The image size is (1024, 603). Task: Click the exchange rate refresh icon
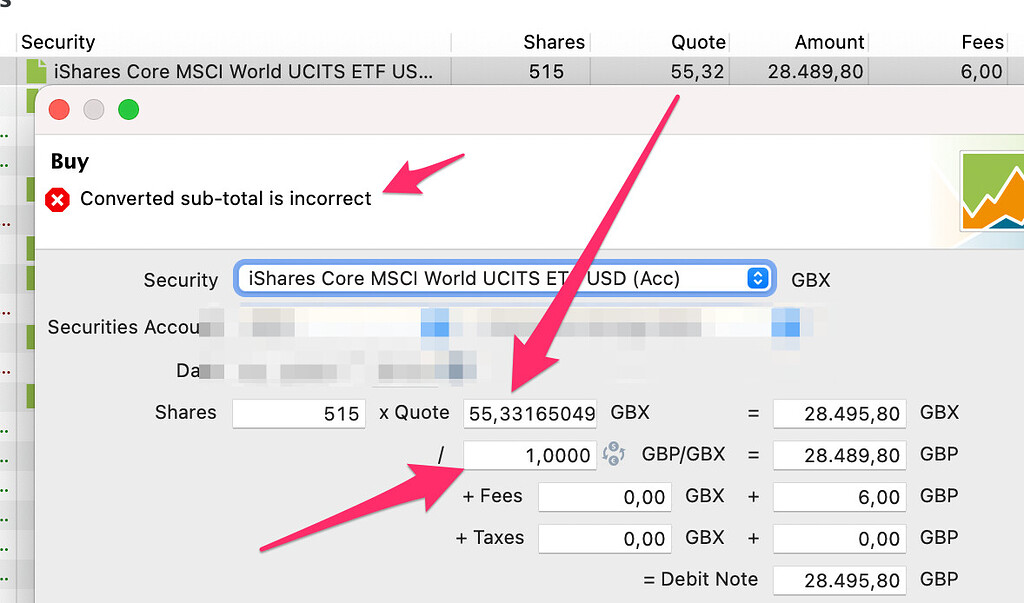613,455
